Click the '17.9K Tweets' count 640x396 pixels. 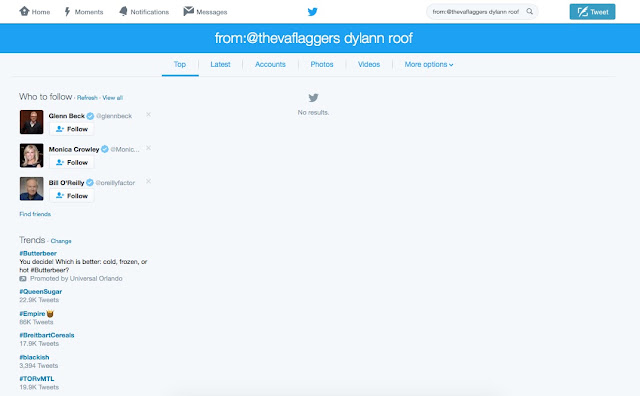click(x=39, y=344)
